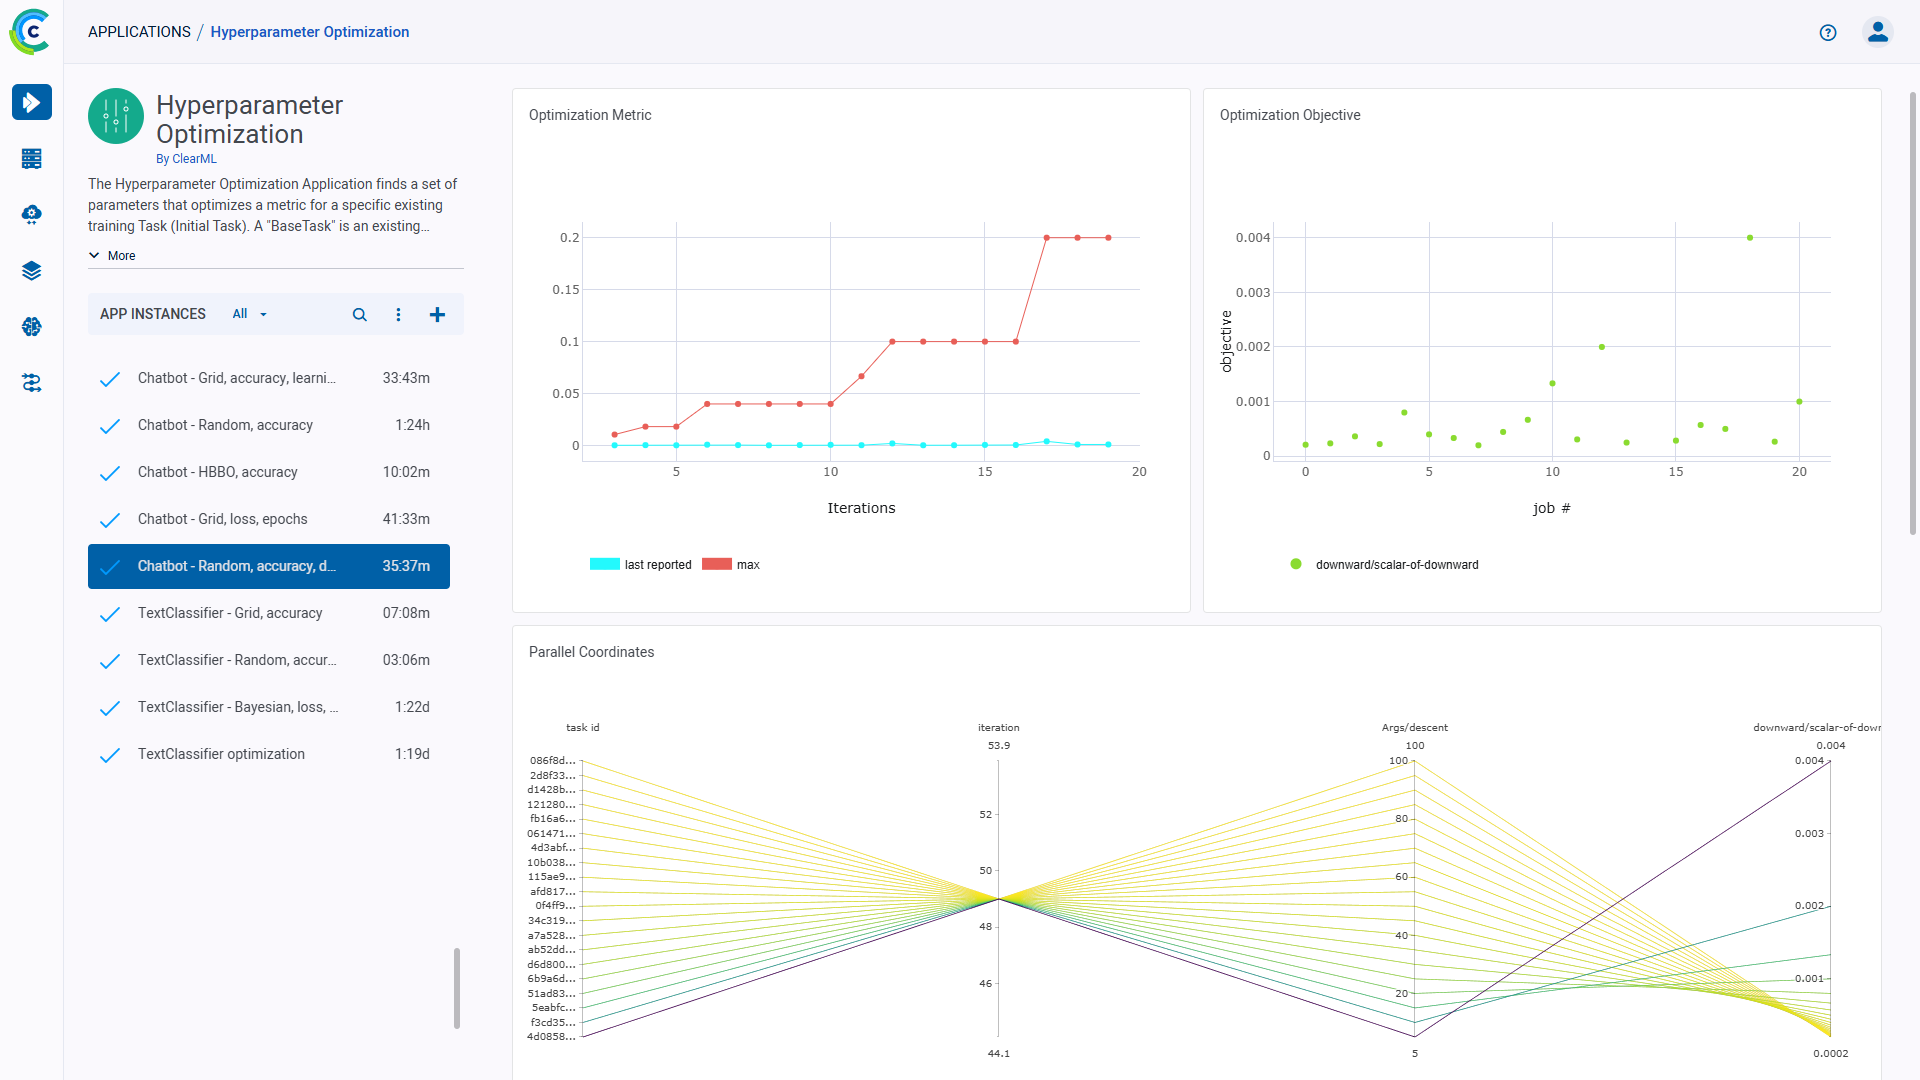Click task id 086f8d… in parallel coordinates
The height and width of the screenshot is (1080, 1920).
553,760
